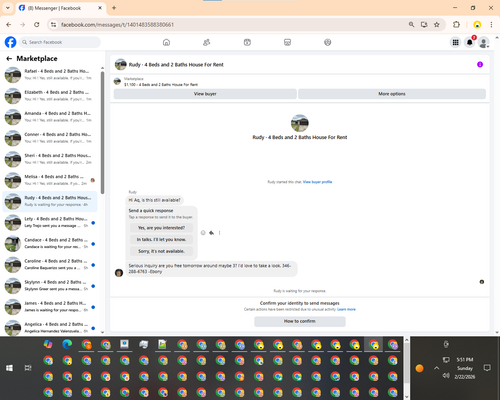500x400 pixels.
Task: Click the Facebook logo
Action: tap(10, 42)
